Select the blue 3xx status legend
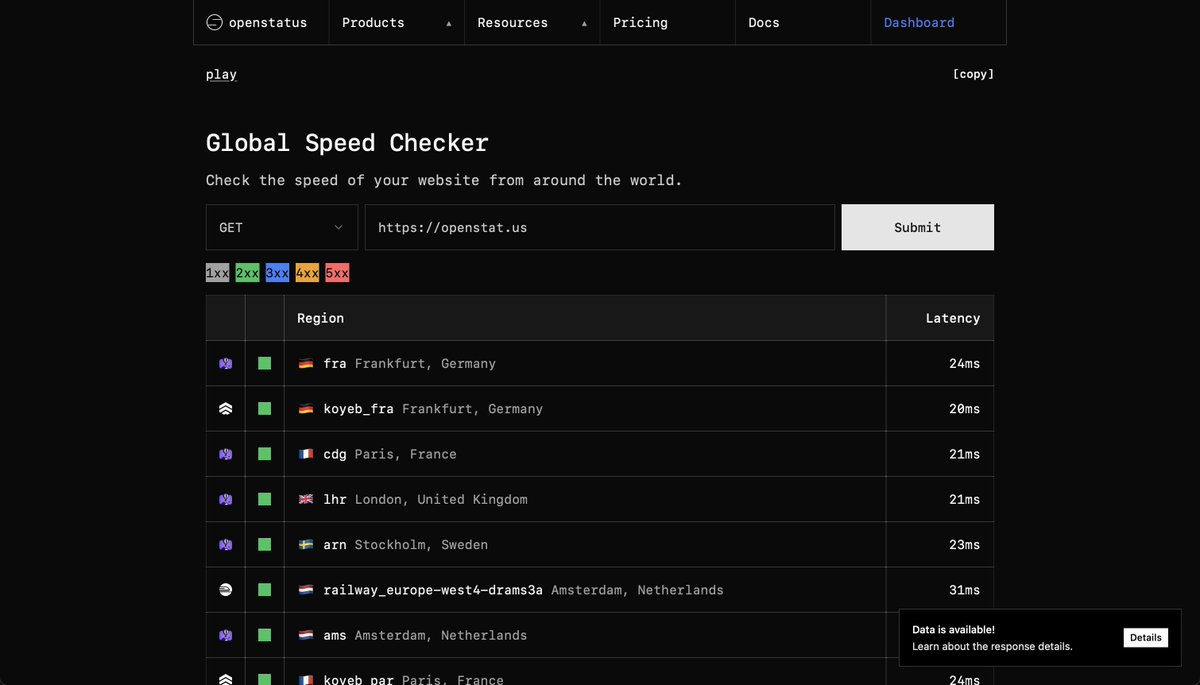1200x685 pixels. 278,273
